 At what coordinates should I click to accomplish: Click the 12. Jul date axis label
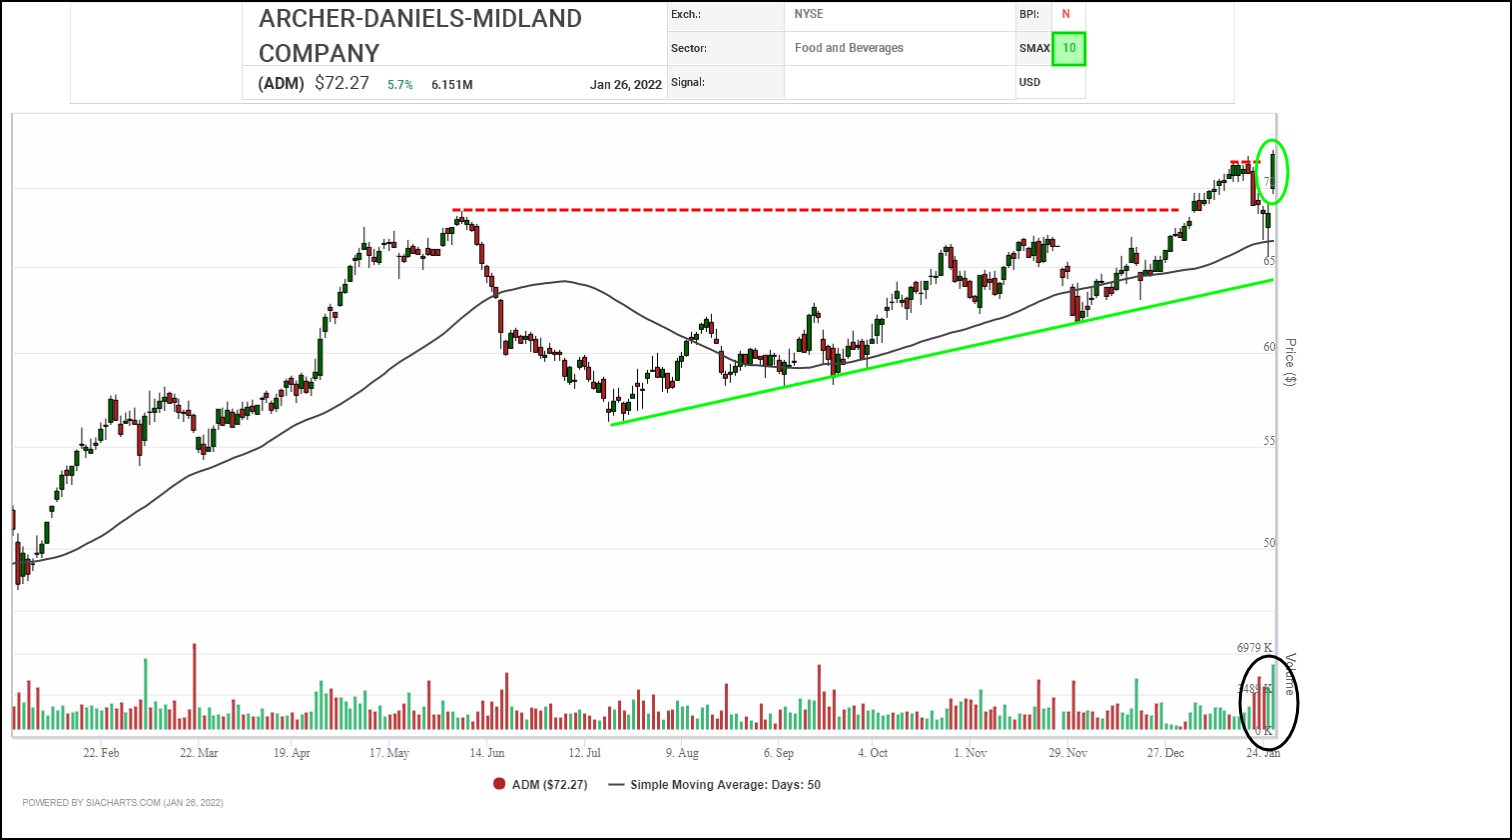(x=585, y=752)
